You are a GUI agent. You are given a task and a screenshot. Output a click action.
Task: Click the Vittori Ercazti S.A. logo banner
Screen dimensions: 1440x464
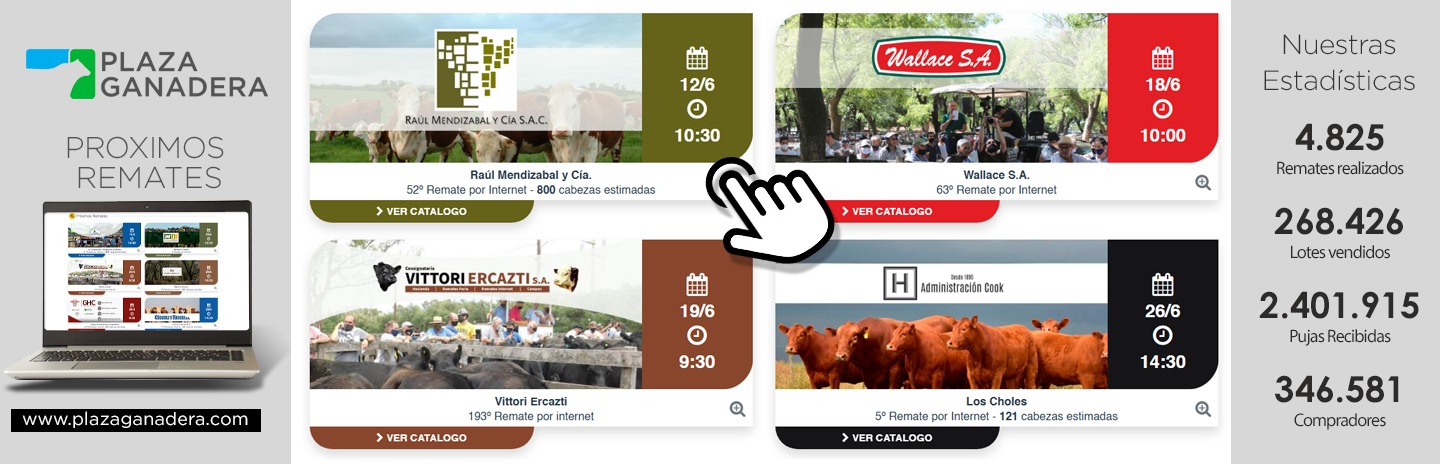click(x=476, y=279)
